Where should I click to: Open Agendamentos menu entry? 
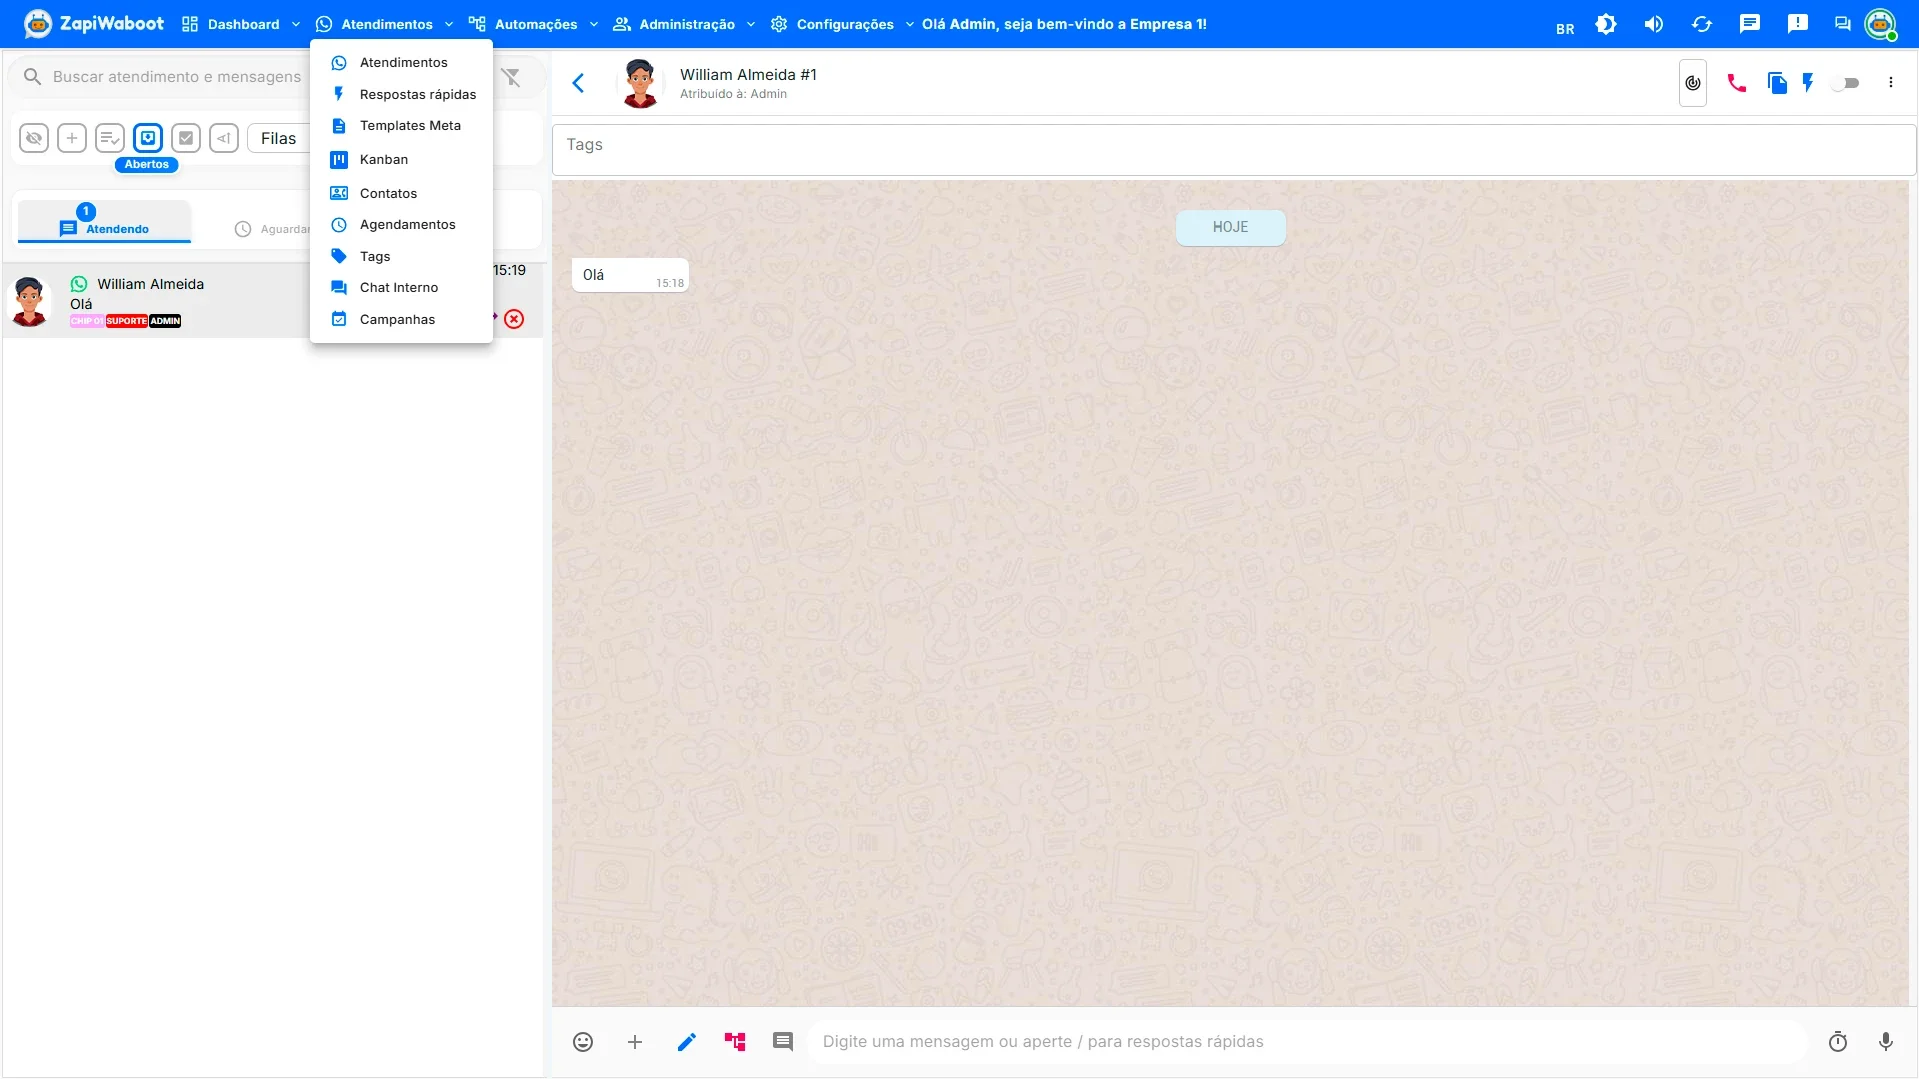tap(401, 225)
